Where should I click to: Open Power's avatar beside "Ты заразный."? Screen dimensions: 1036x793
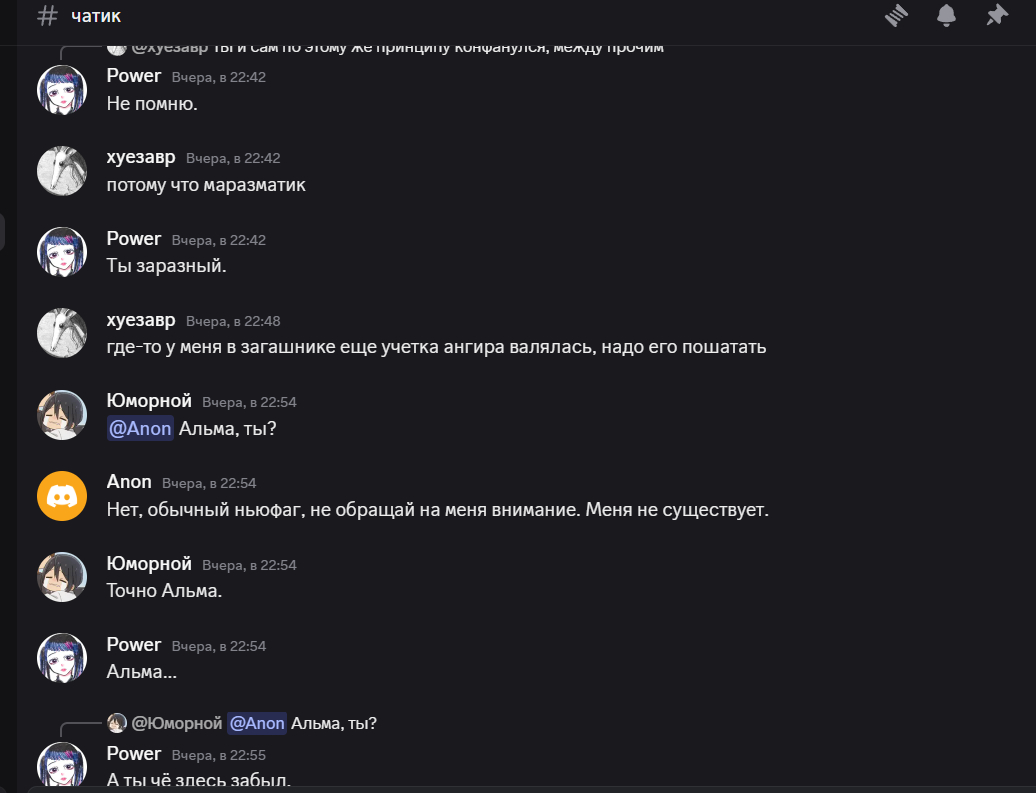[x=62, y=252]
